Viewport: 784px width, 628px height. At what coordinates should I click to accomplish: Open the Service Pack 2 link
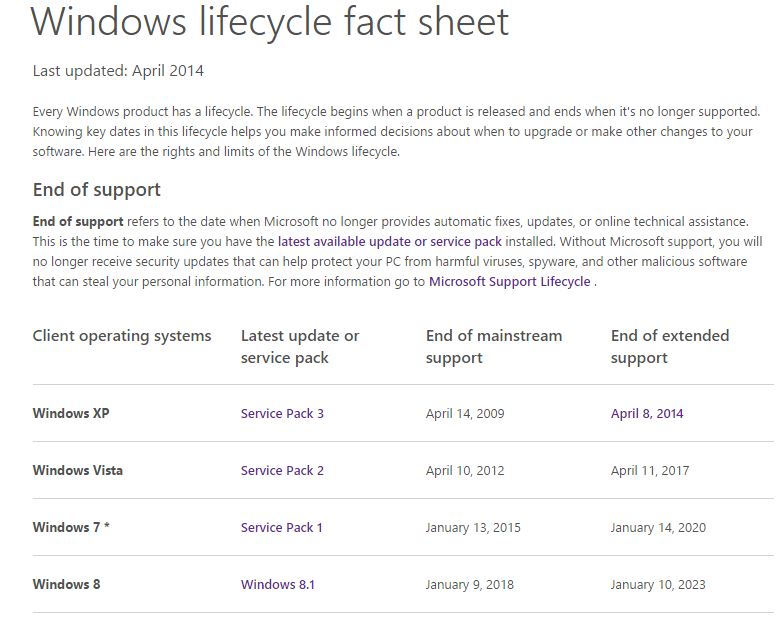click(x=282, y=470)
